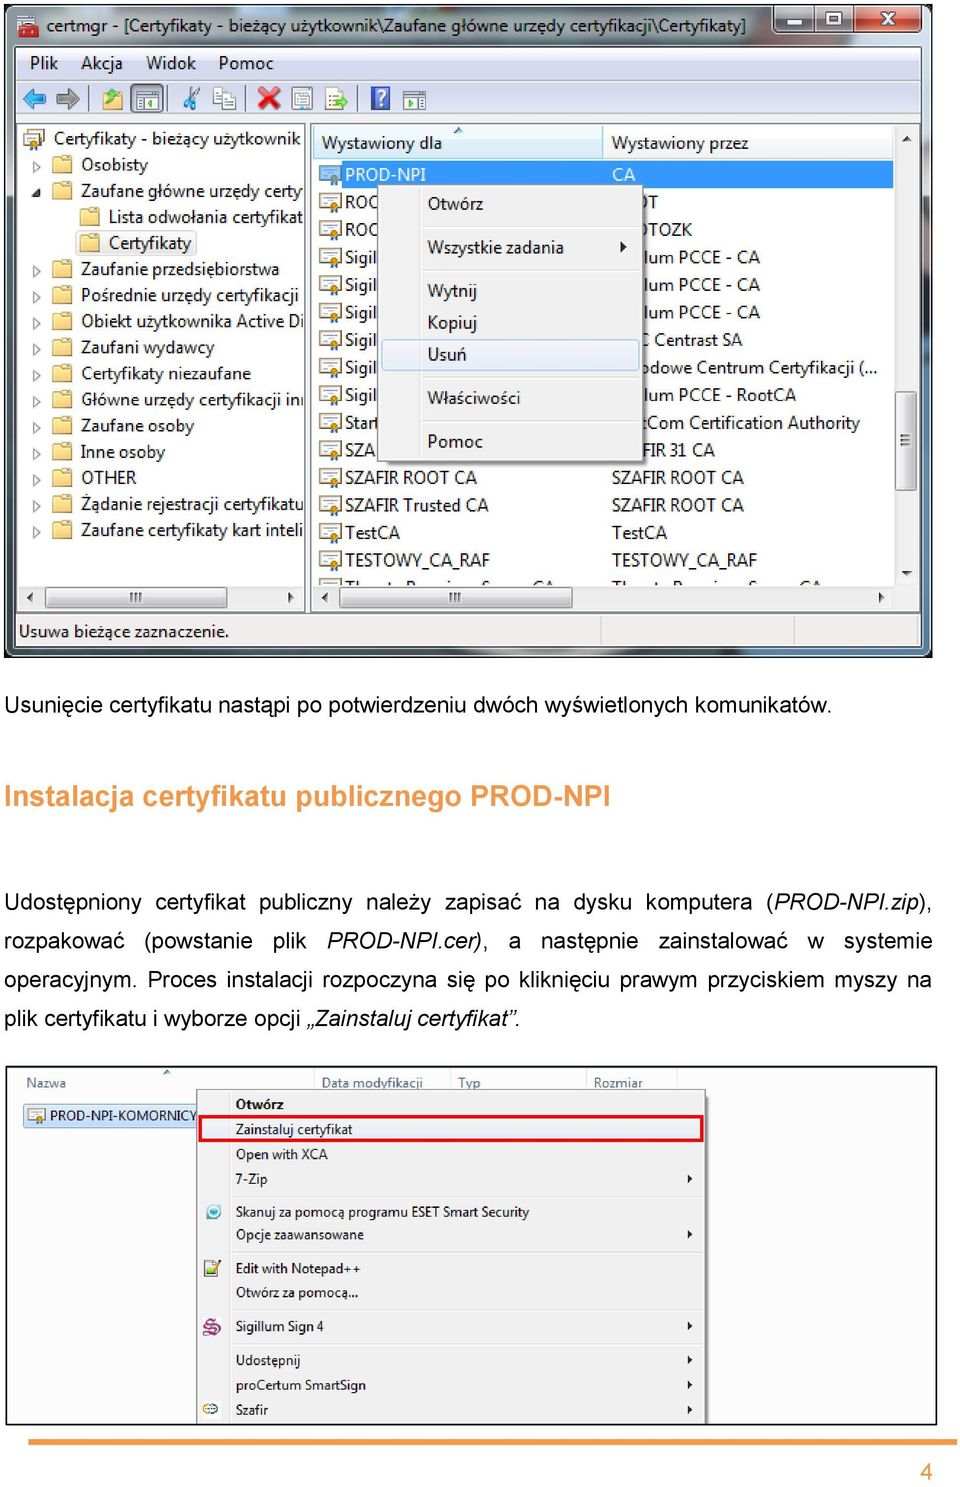Click the Show/Hide Action Pane icon

click(x=414, y=99)
